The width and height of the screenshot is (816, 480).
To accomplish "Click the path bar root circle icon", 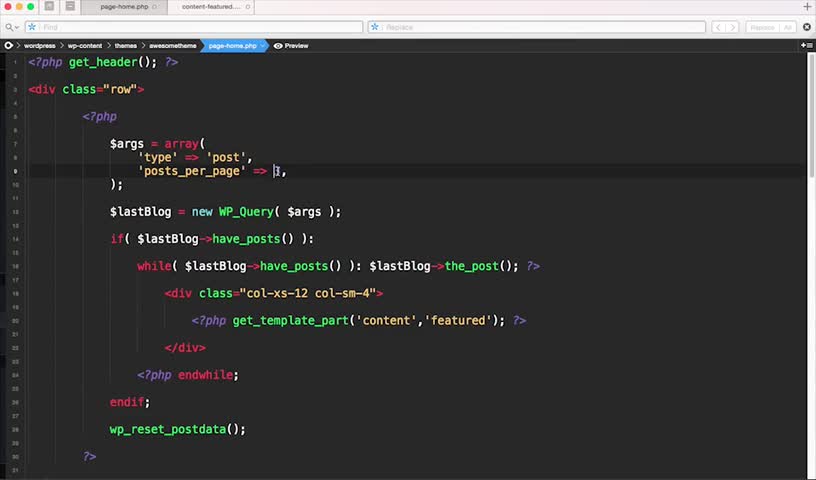I will pyautogui.click(x=8, y=46).
